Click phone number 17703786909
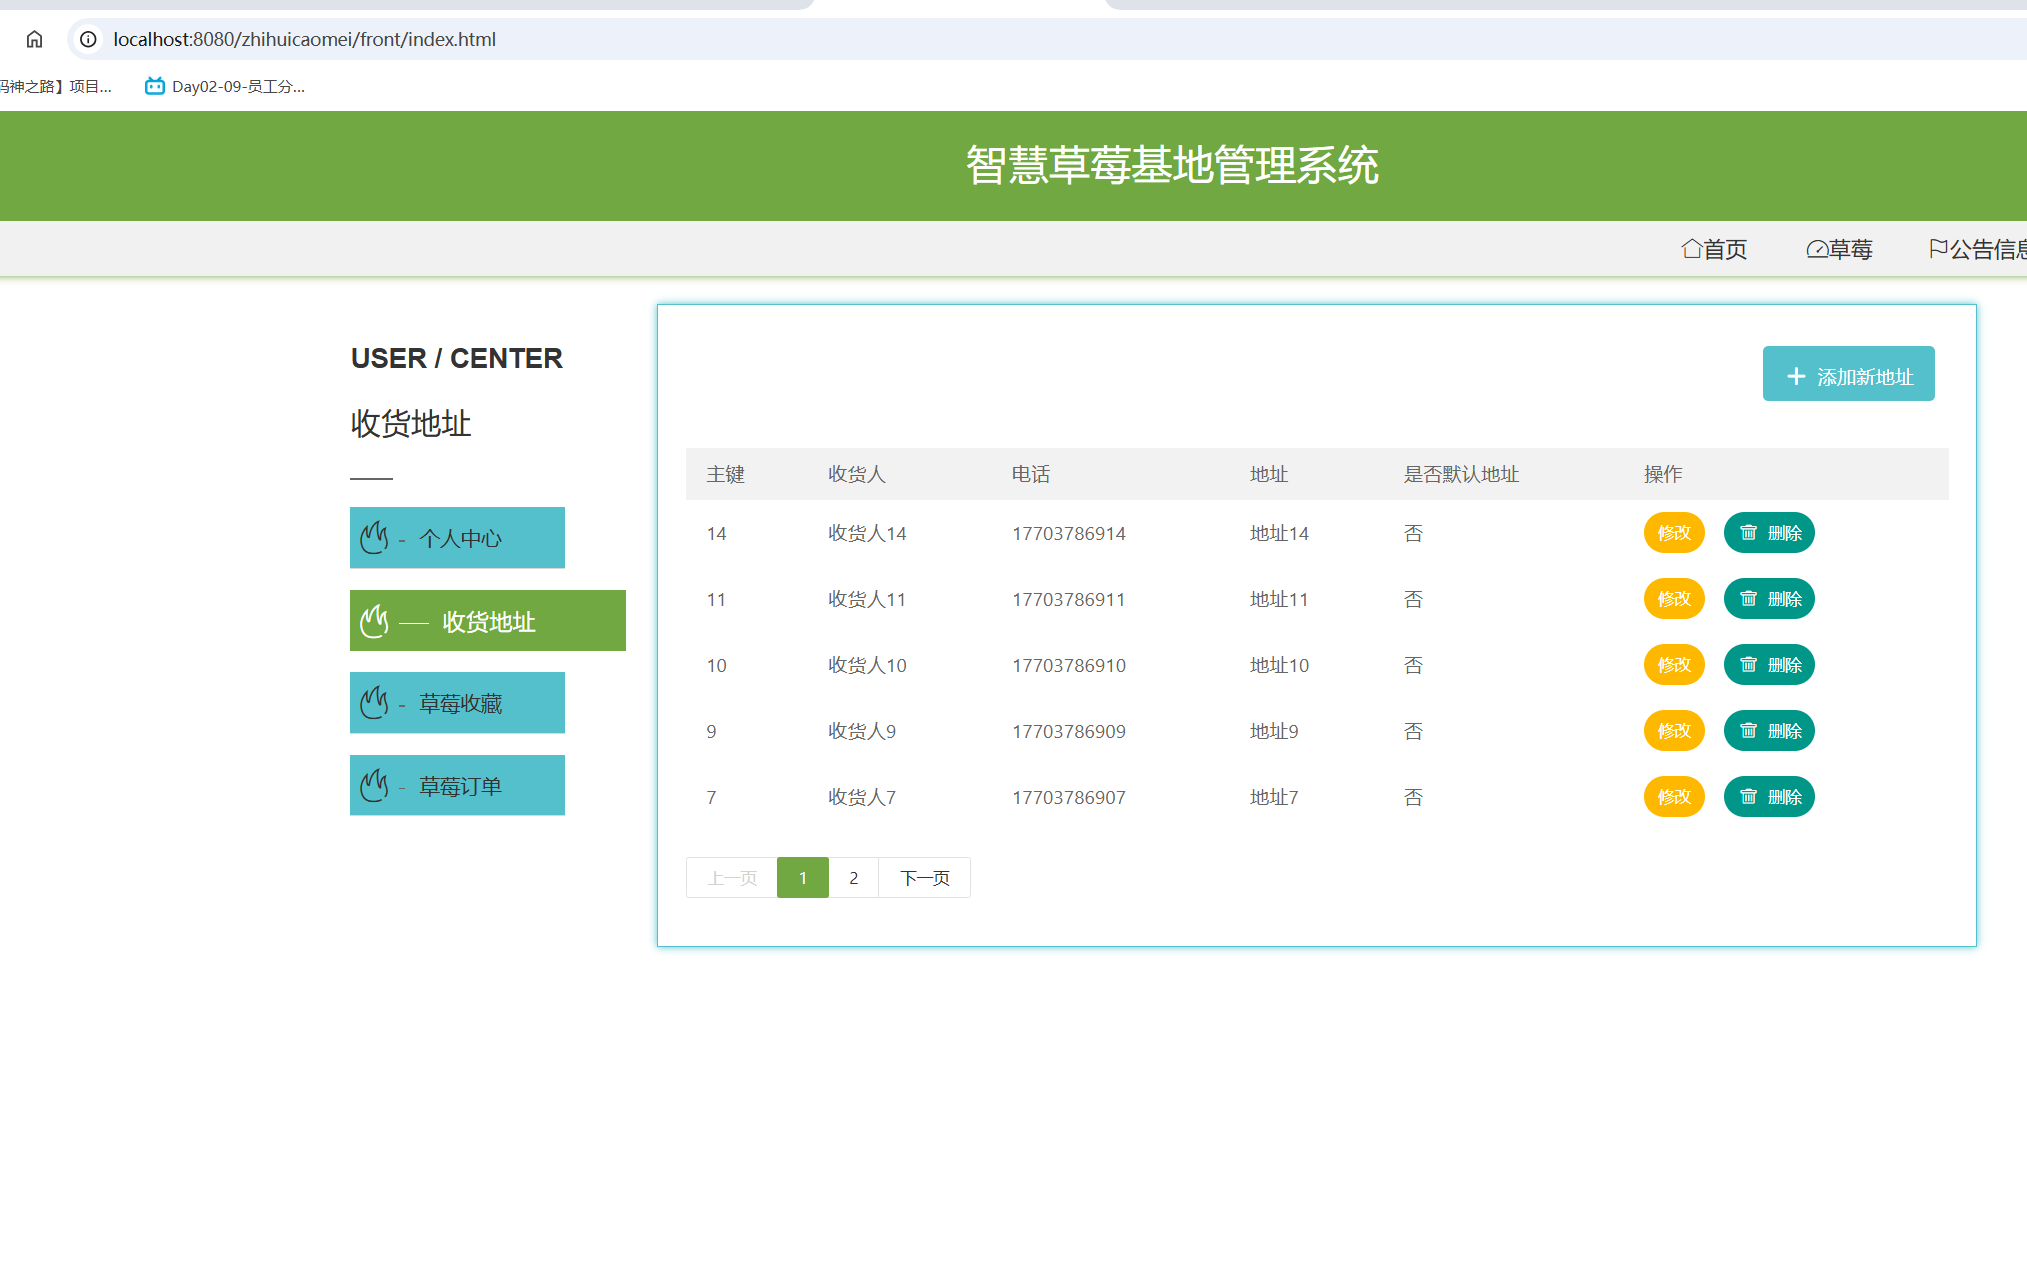 (x=1069, y=731)
